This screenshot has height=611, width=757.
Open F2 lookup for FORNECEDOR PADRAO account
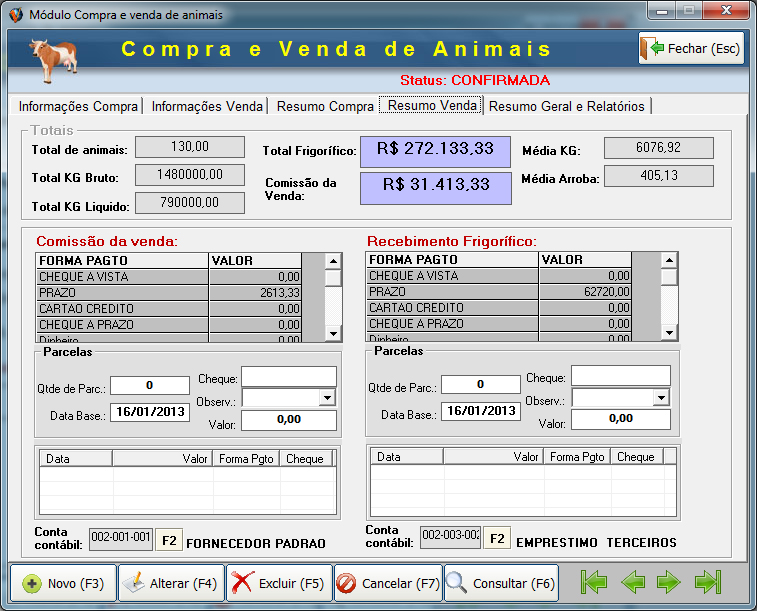pos(169,540)
